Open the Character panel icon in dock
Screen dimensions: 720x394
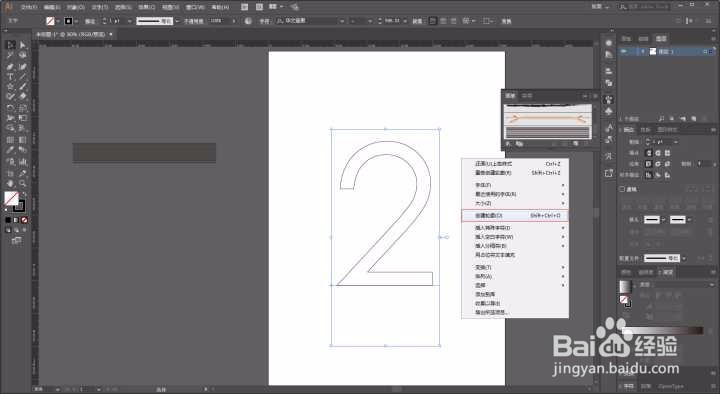point(609,128)
